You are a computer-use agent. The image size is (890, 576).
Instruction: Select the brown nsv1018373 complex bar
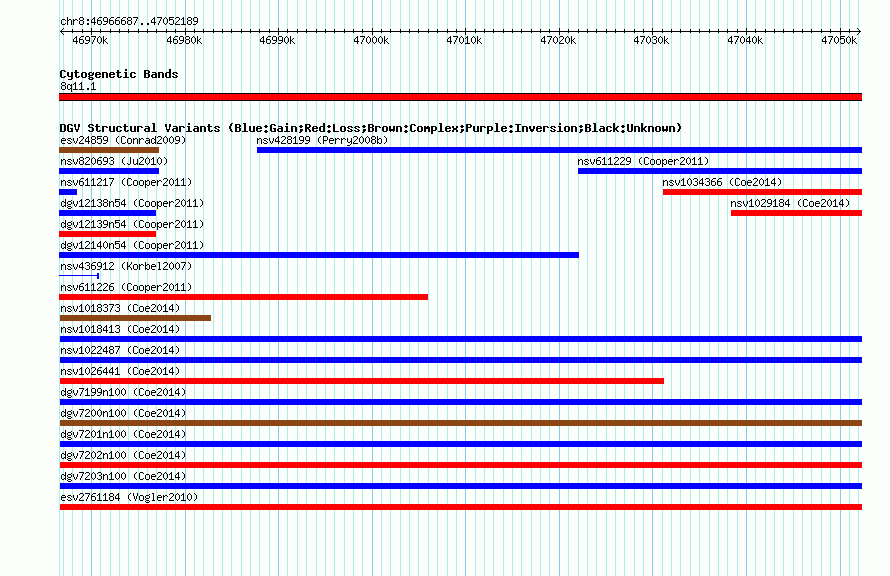coord(135,318)
